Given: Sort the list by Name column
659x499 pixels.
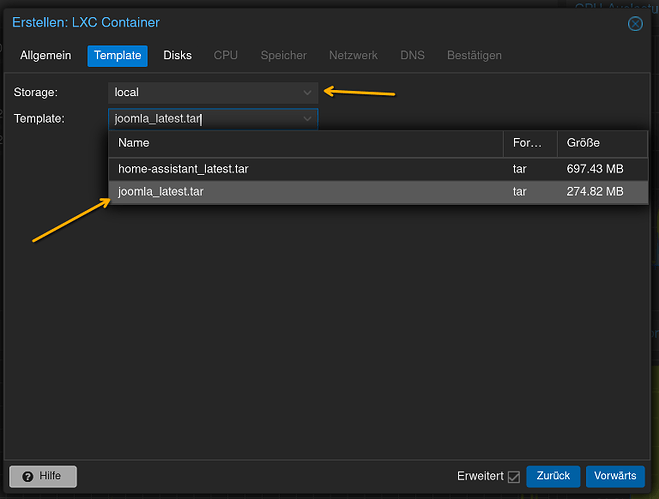Looking at the screenshot, I should pos(306,143).
